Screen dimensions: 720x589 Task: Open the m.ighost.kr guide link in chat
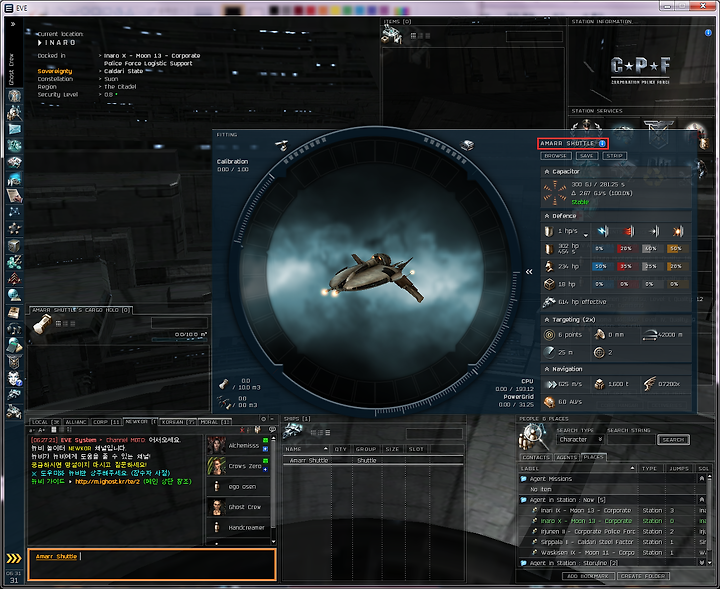pyautogui.click(x=107, y=482)
